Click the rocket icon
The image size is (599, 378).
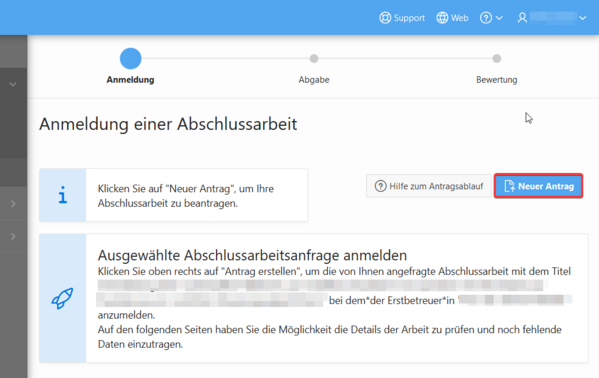click(x=62, y=298)
